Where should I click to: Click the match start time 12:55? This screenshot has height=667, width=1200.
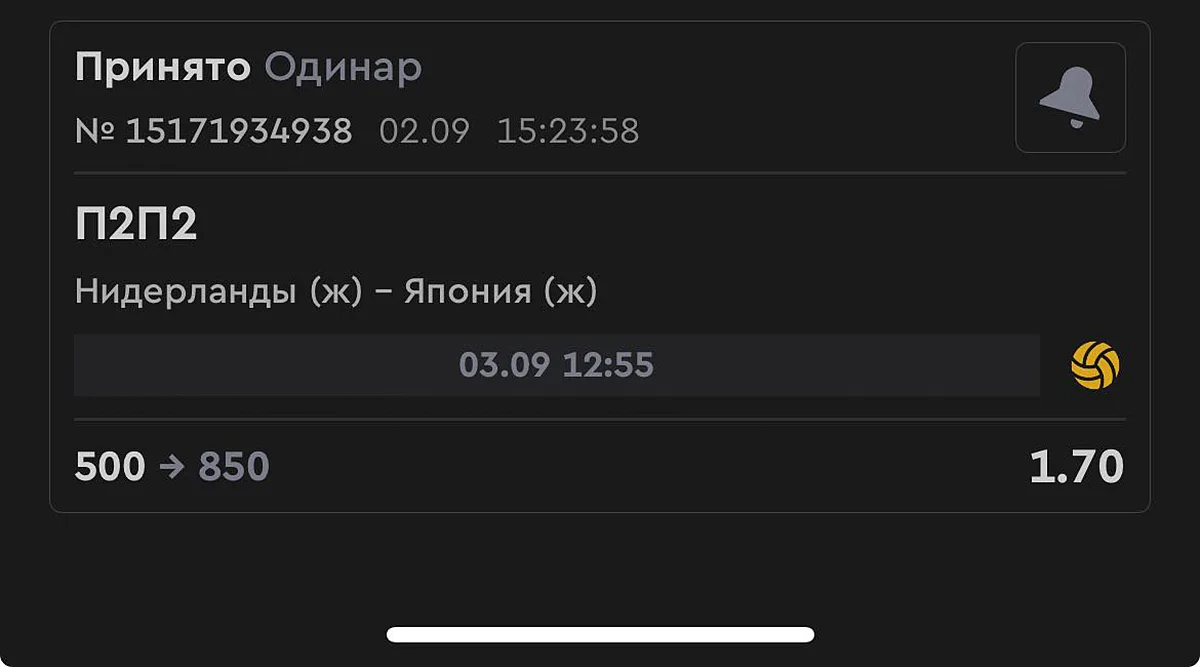(607, 365)
